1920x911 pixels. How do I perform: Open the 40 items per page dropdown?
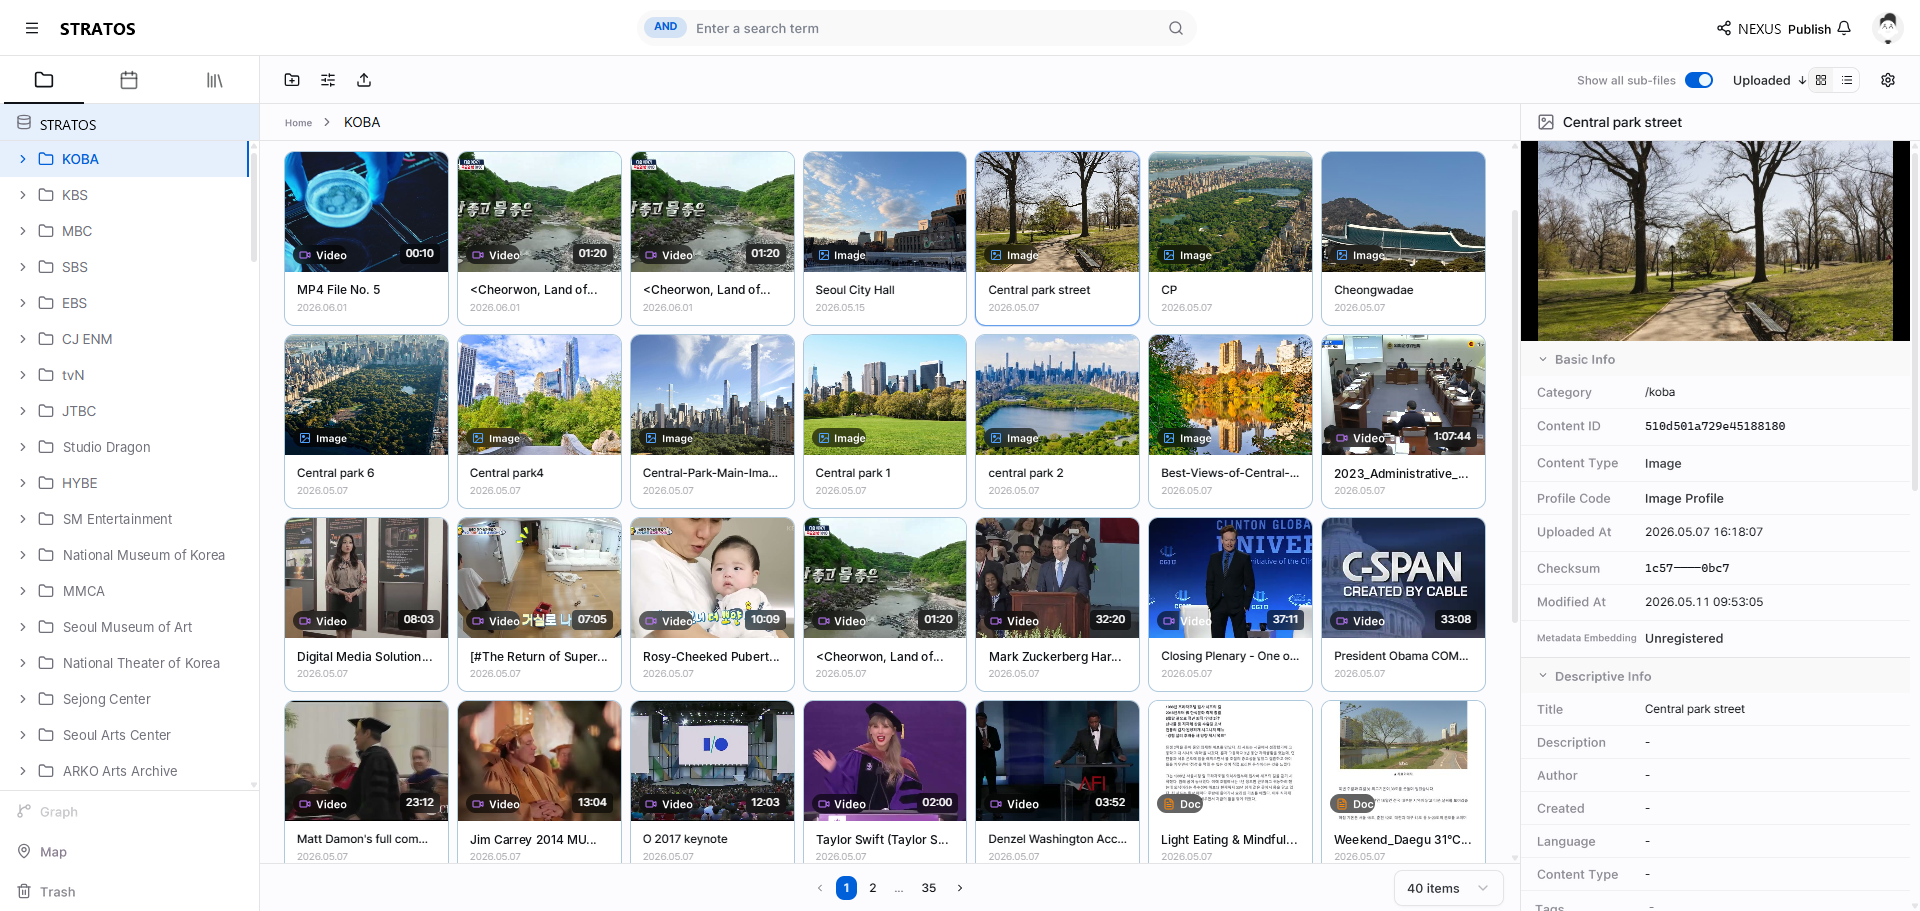(x=1448, y=888)
